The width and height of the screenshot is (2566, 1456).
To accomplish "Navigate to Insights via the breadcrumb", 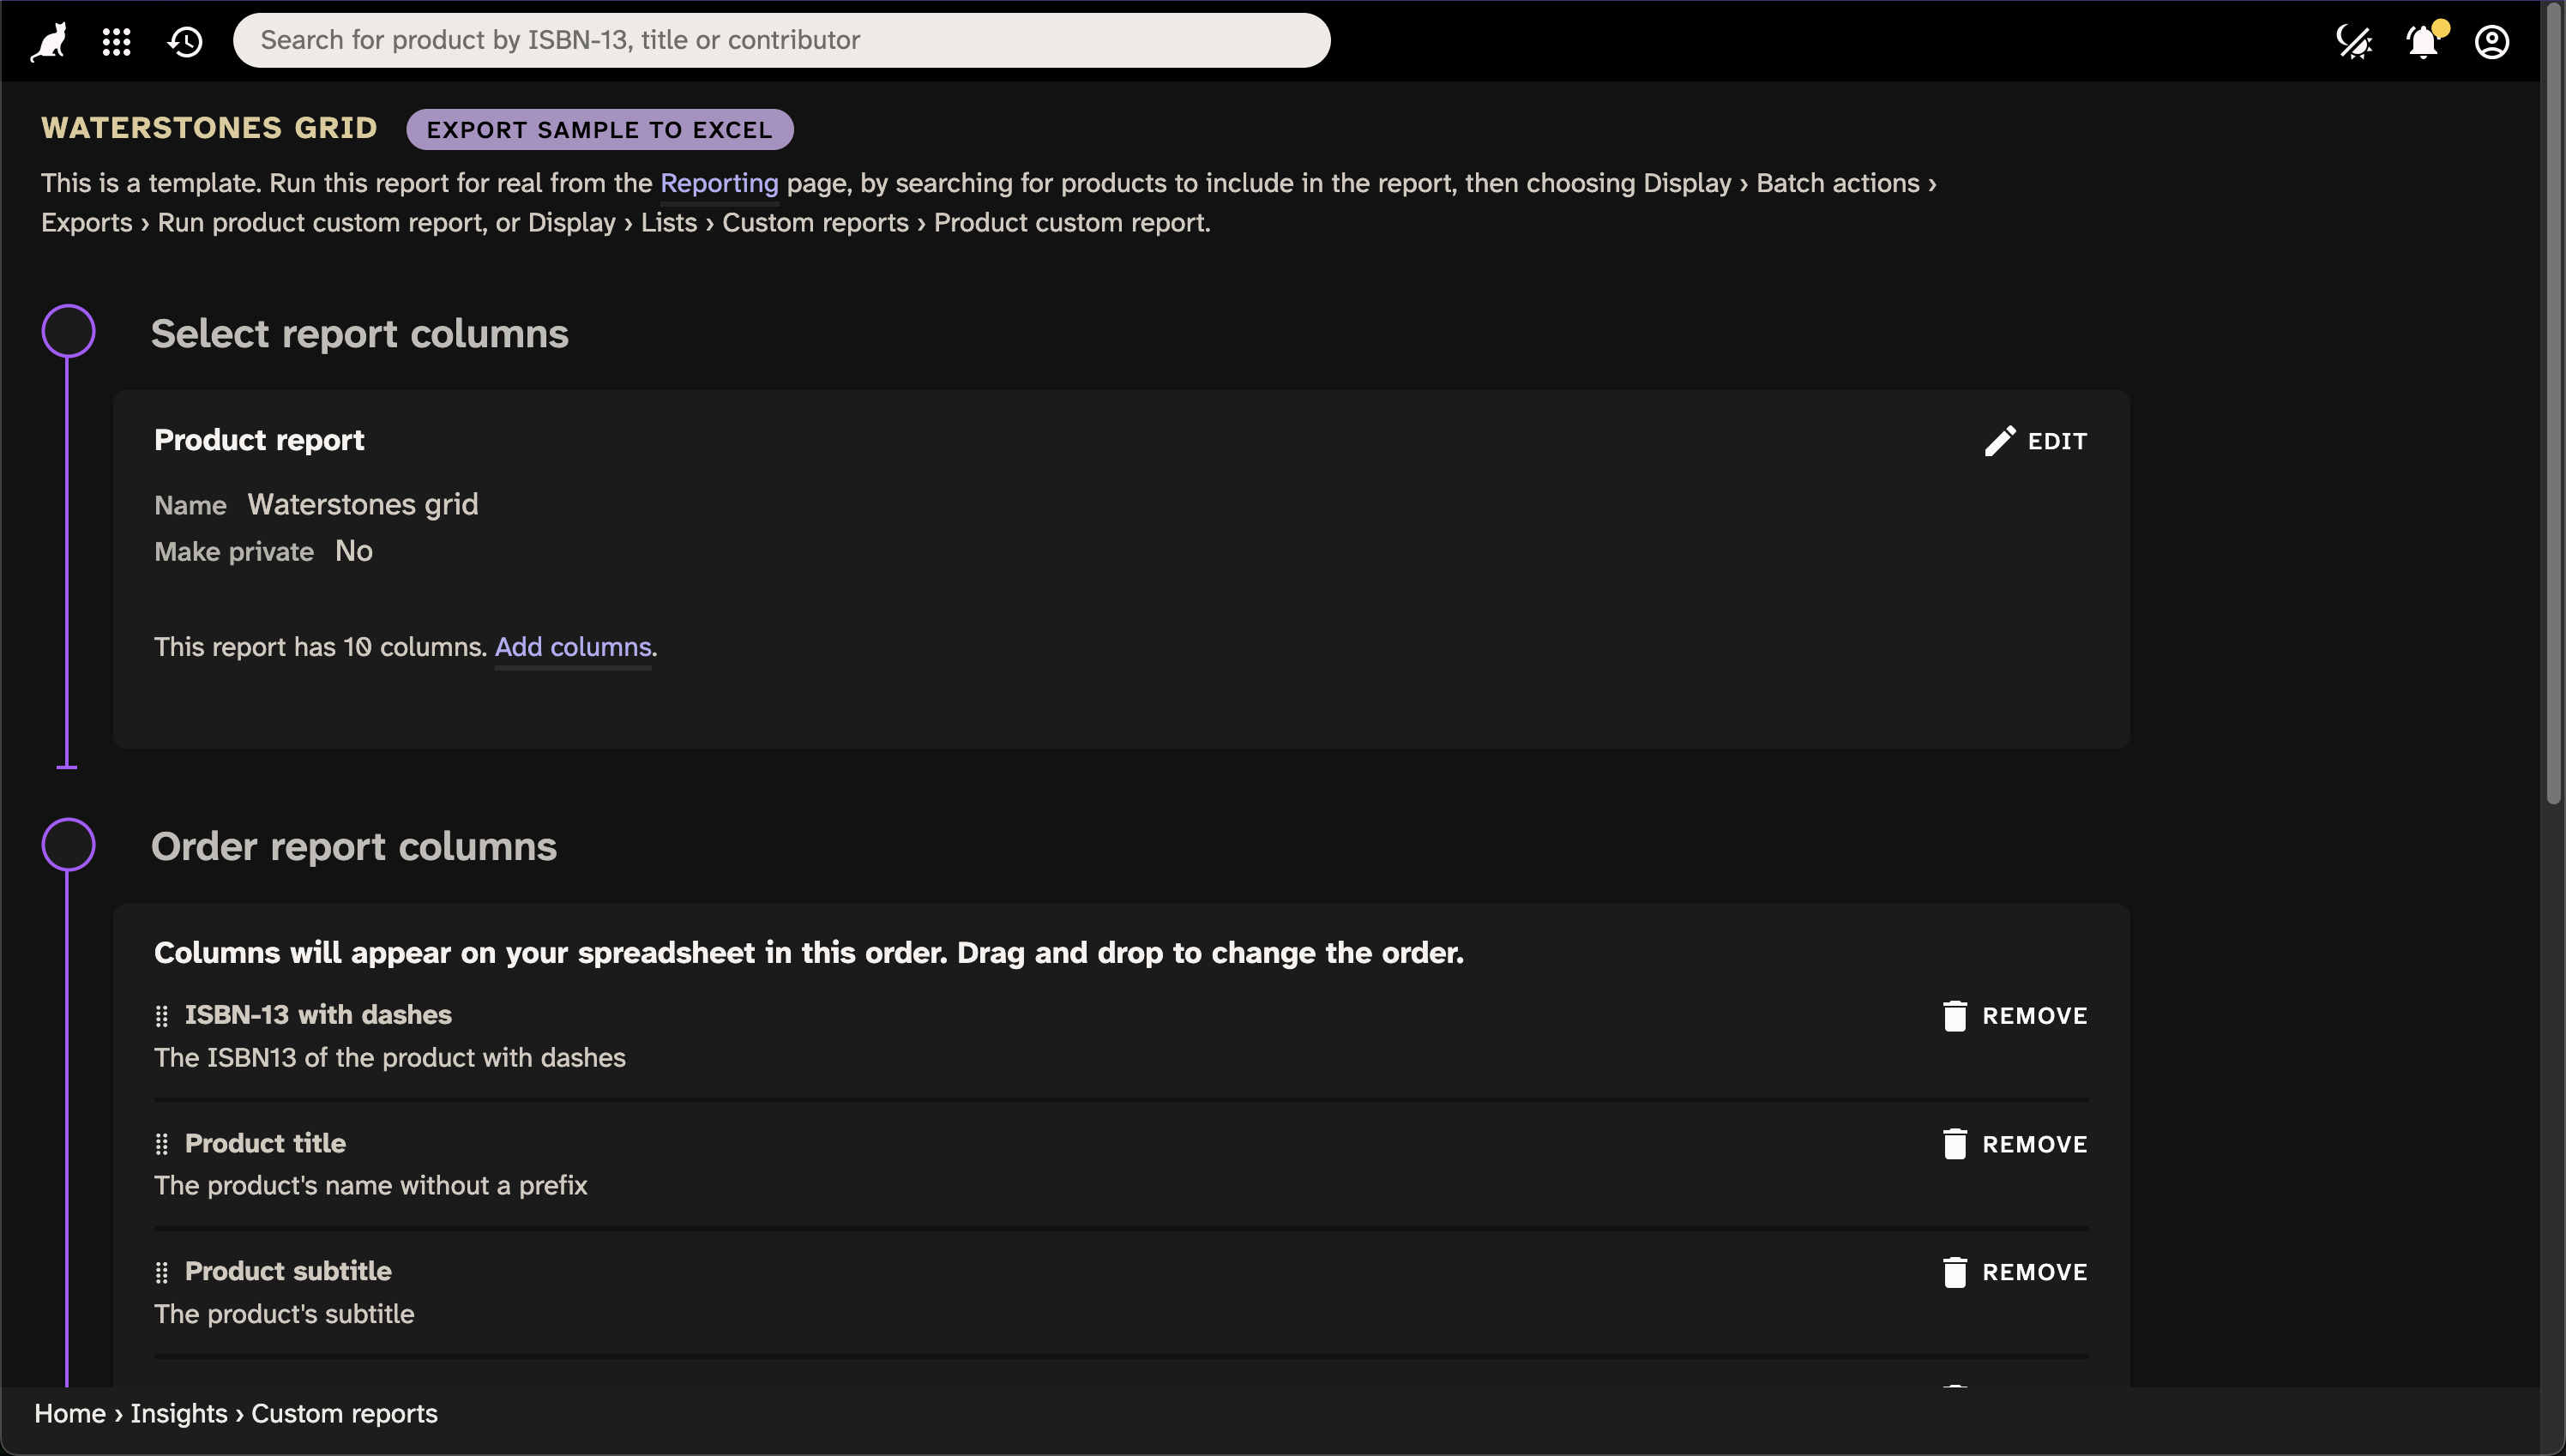I will (178, 1413).
